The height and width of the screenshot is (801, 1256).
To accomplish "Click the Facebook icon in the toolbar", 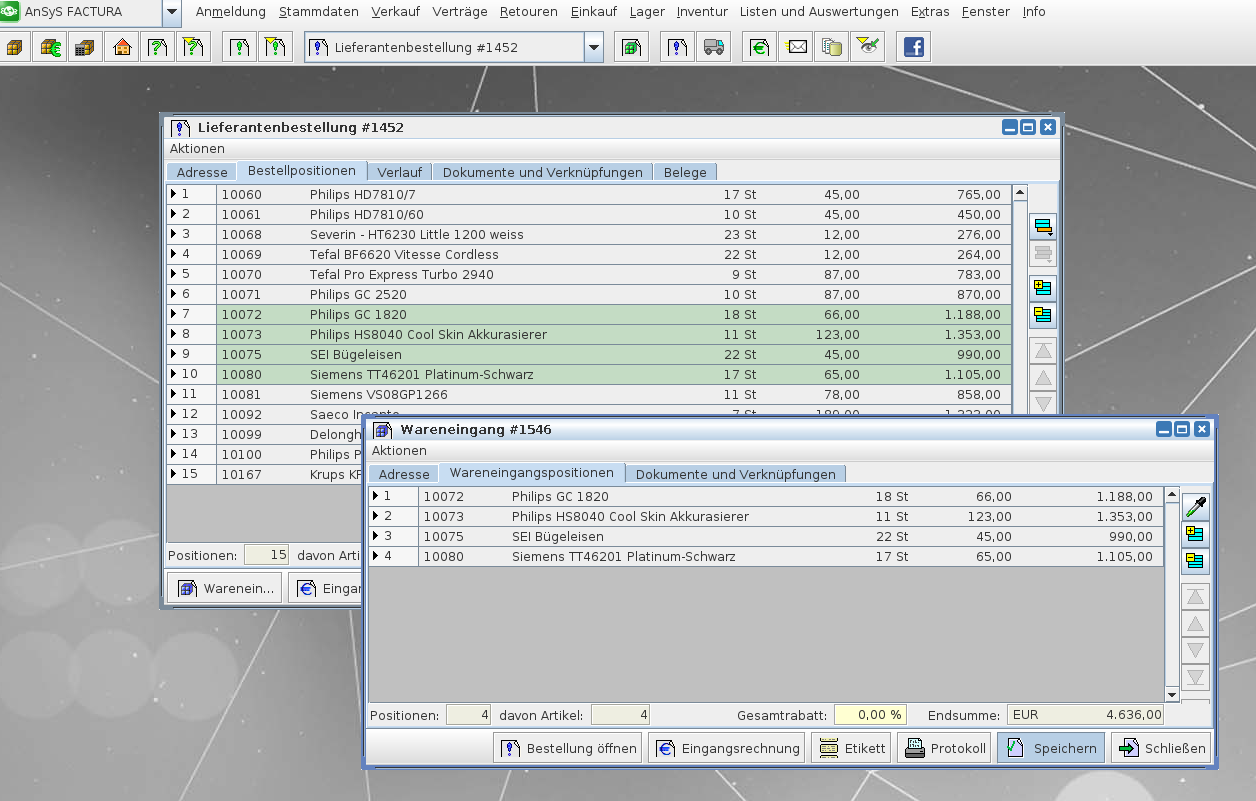I will tap(912, 47).
